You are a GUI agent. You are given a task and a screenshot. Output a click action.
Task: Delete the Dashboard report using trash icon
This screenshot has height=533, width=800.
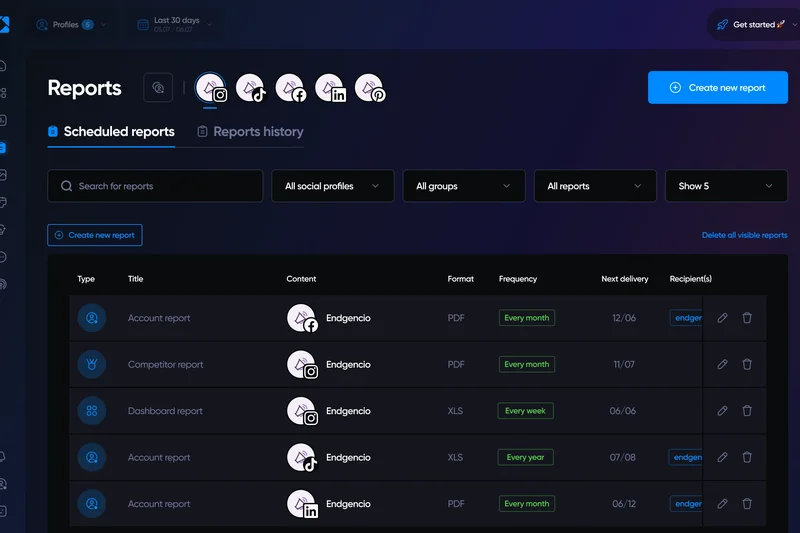[747, 411]
